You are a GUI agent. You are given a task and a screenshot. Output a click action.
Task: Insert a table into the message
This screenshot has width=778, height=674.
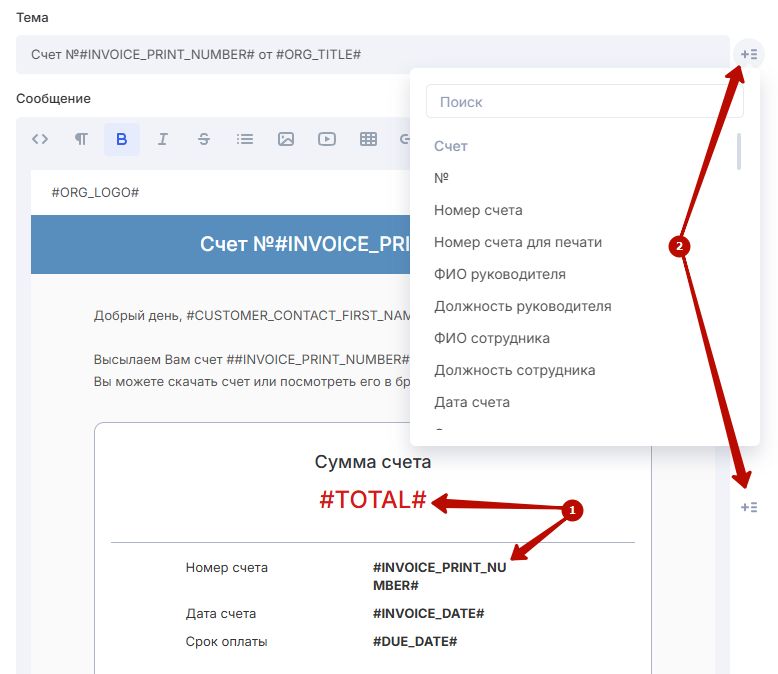tap(368, 139)
